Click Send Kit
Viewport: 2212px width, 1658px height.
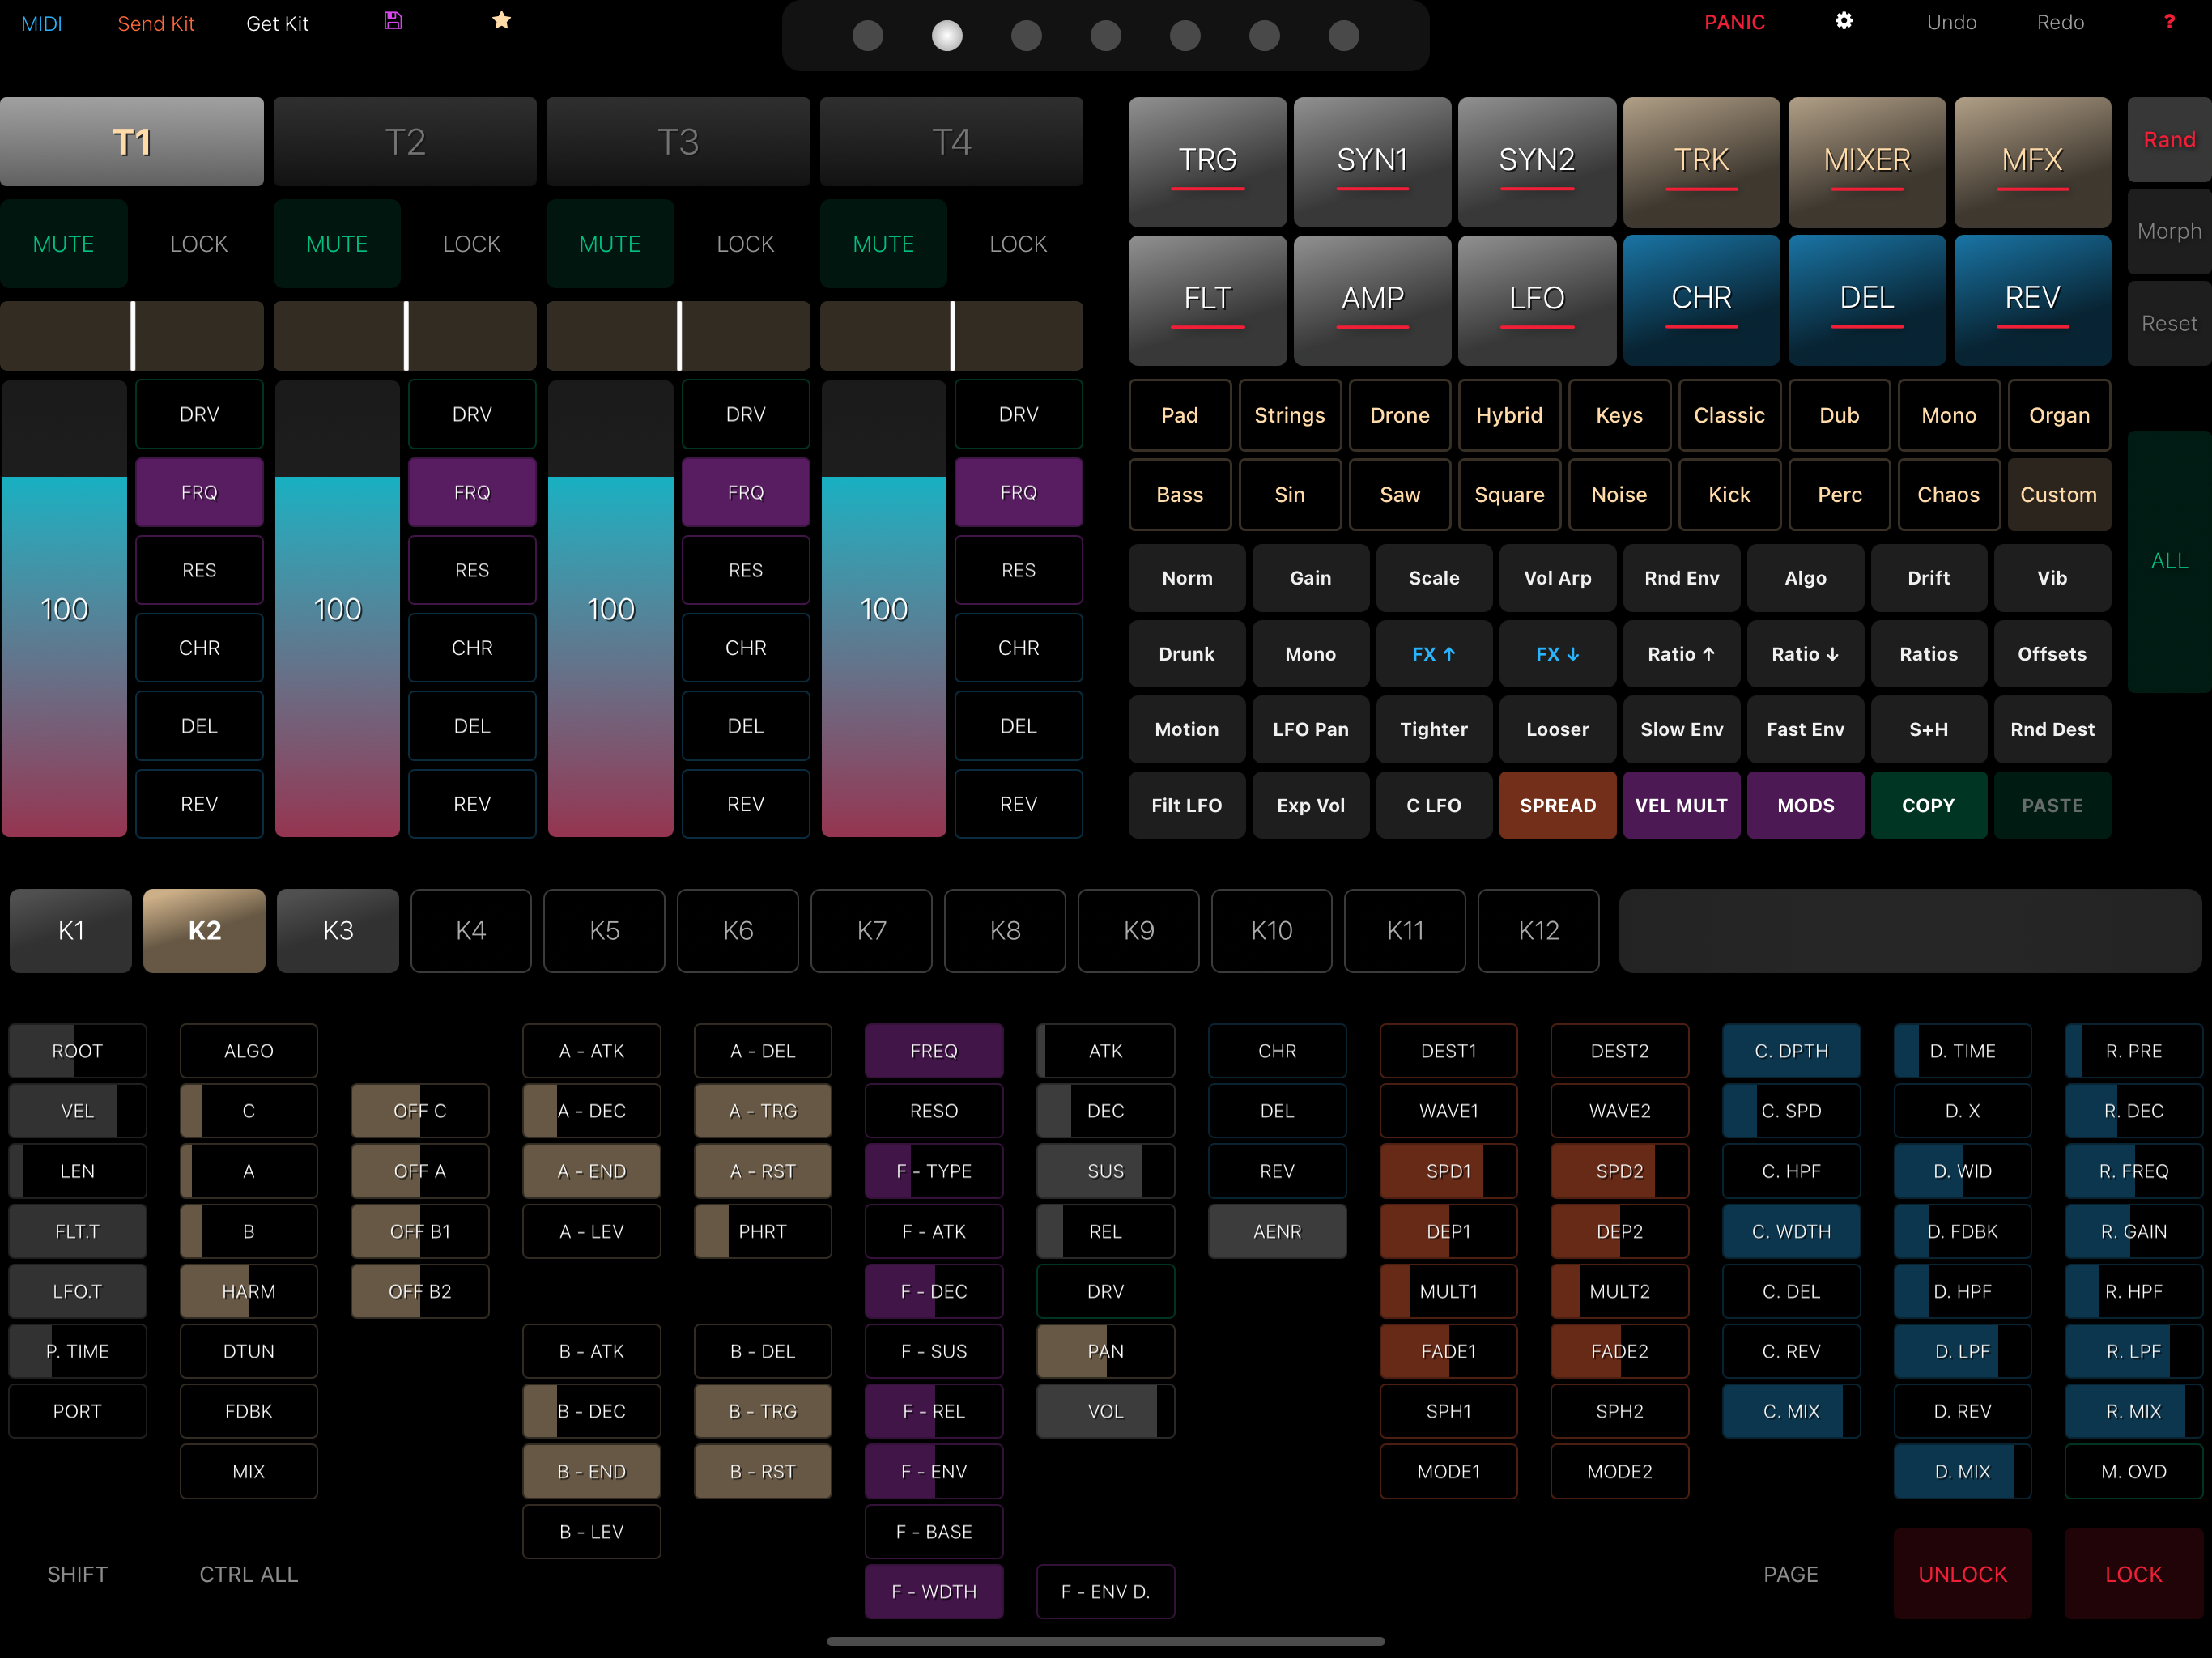(x=156, y=23)
